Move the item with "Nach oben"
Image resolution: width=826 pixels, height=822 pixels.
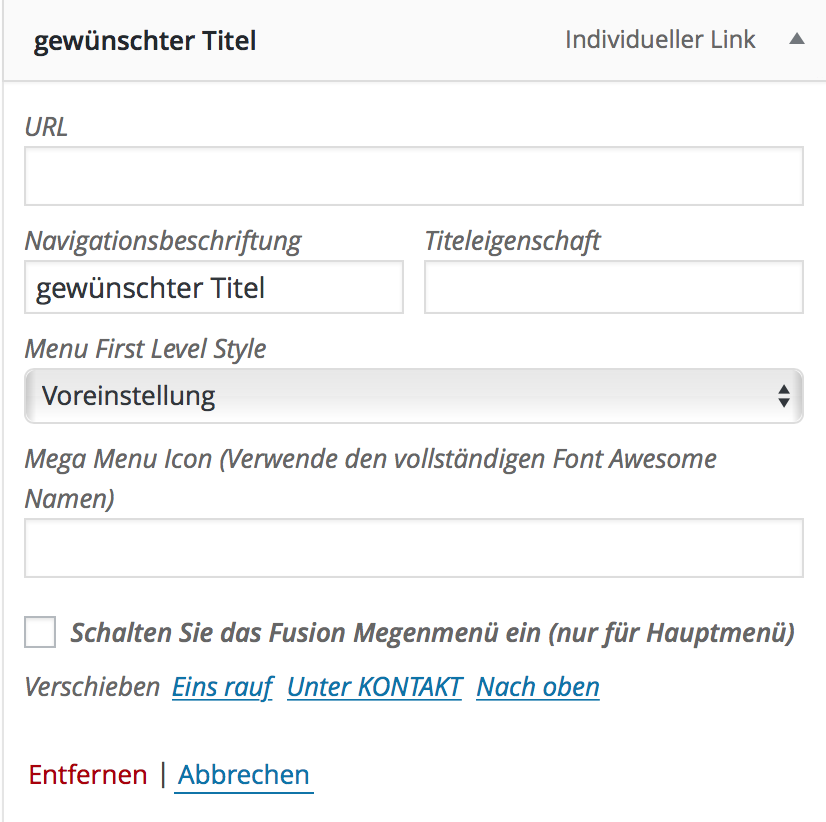click(538, 687)
